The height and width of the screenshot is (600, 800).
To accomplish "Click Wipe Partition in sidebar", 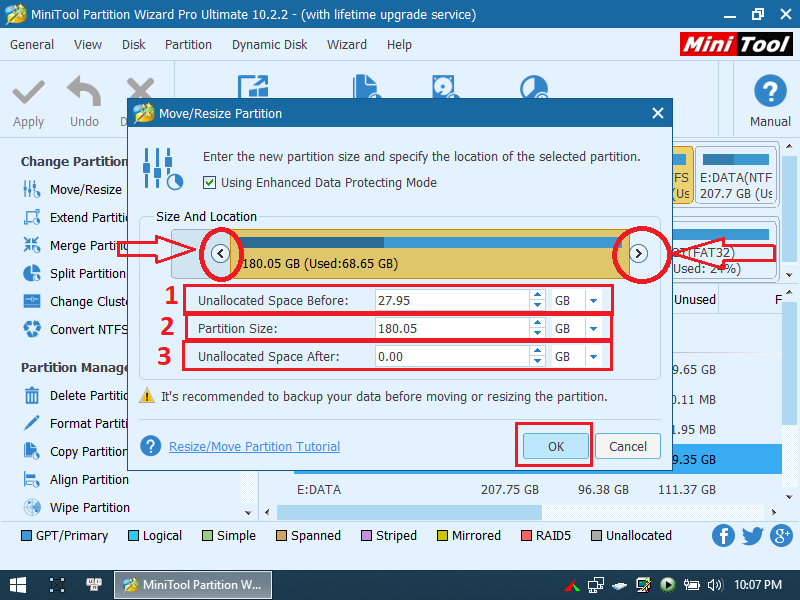I will [90, 508].
